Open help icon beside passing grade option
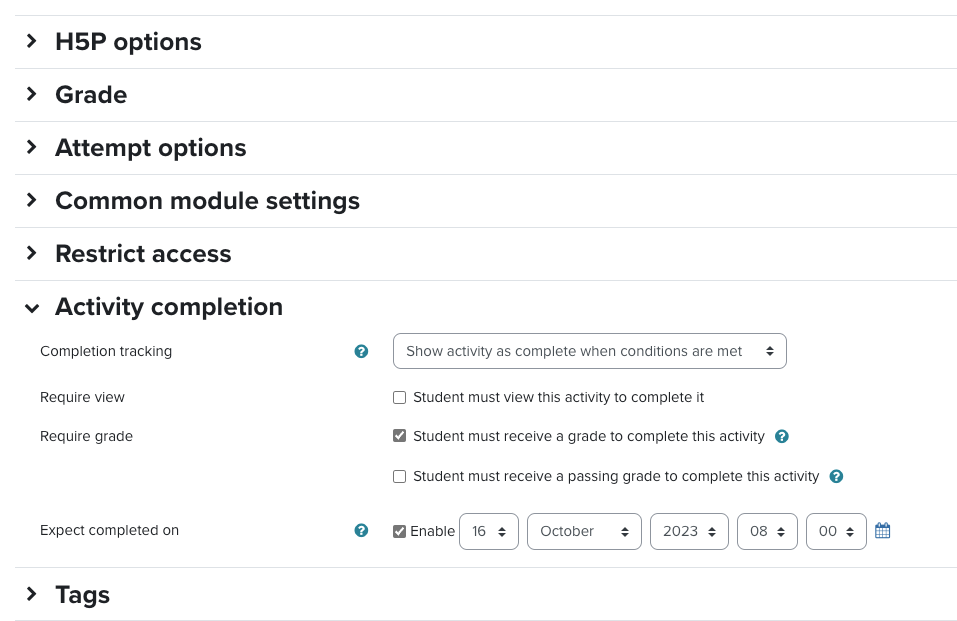The width and height of the screenshot is (957, 621). pos(836,476)
